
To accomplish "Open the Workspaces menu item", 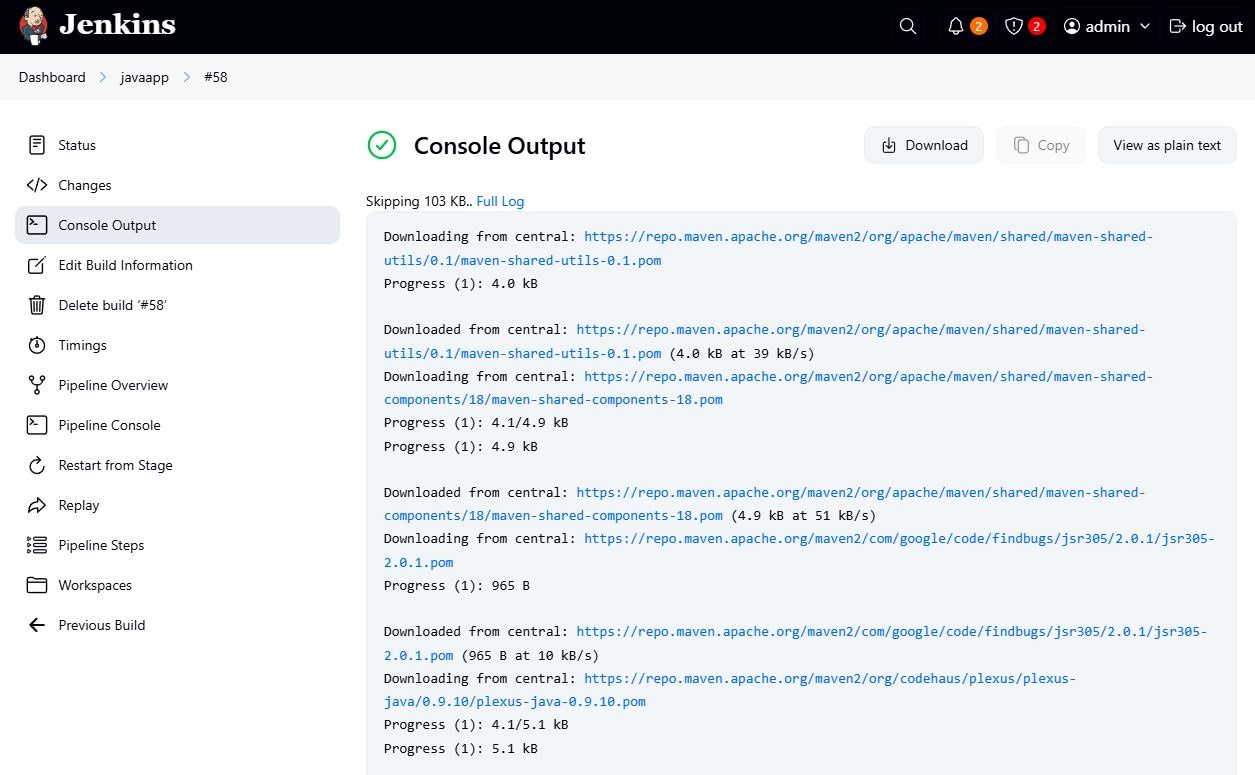I will pos(177,585).
